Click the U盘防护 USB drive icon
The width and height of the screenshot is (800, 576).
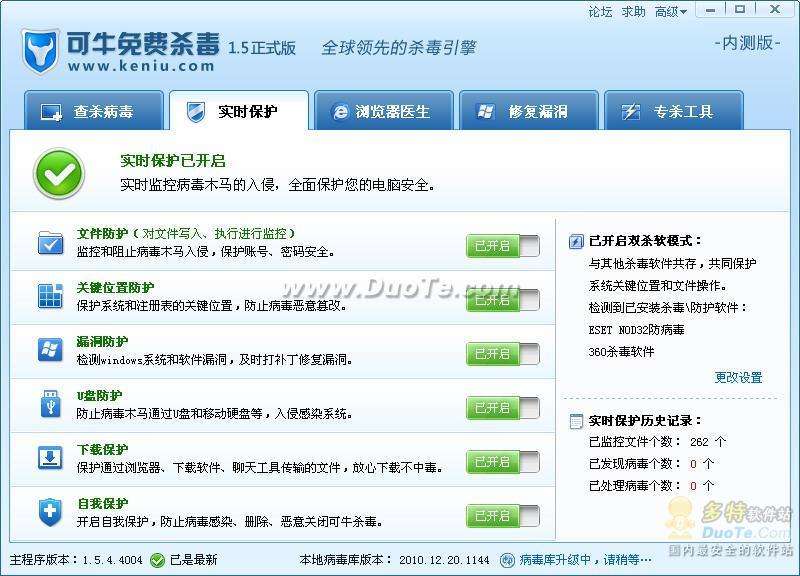click(x=50, y=404)
